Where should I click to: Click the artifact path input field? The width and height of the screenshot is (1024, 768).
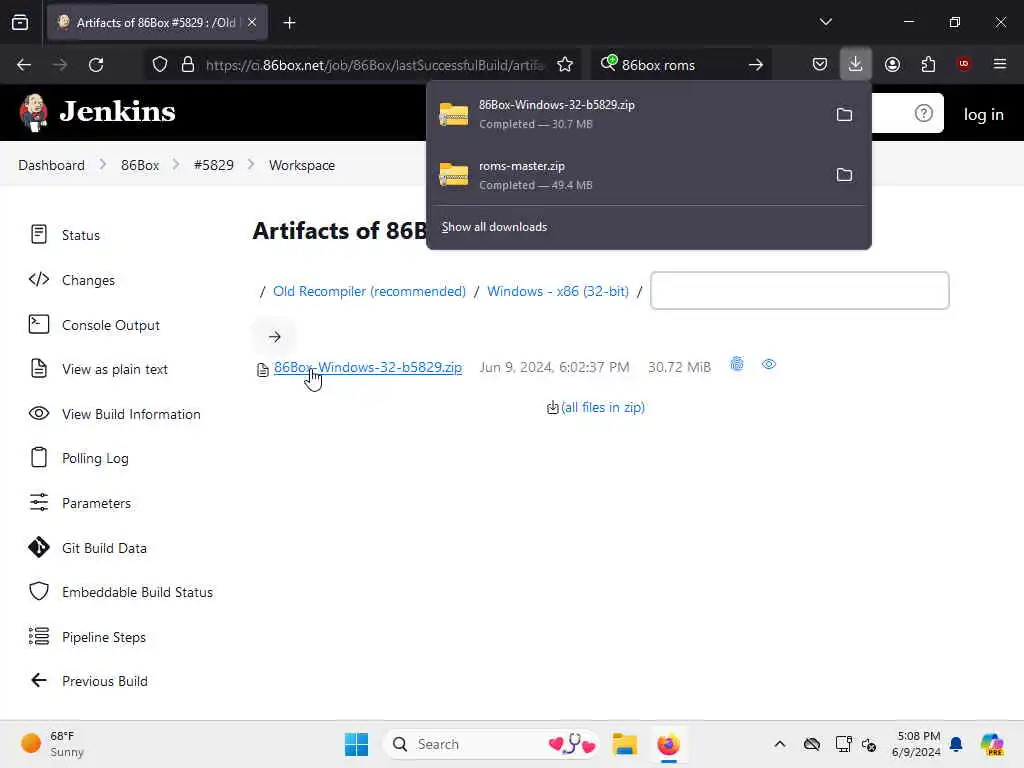pyautogui.click(x=799, y=291)
